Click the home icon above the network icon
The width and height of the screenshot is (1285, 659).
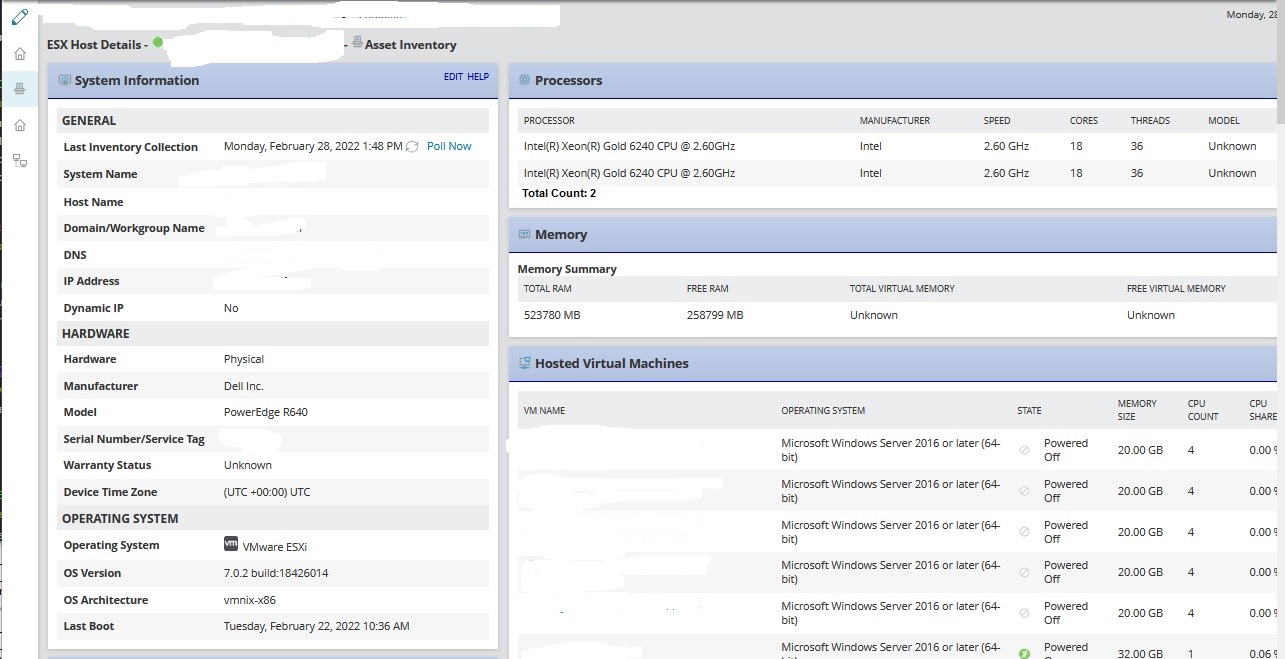coord(20,125)
